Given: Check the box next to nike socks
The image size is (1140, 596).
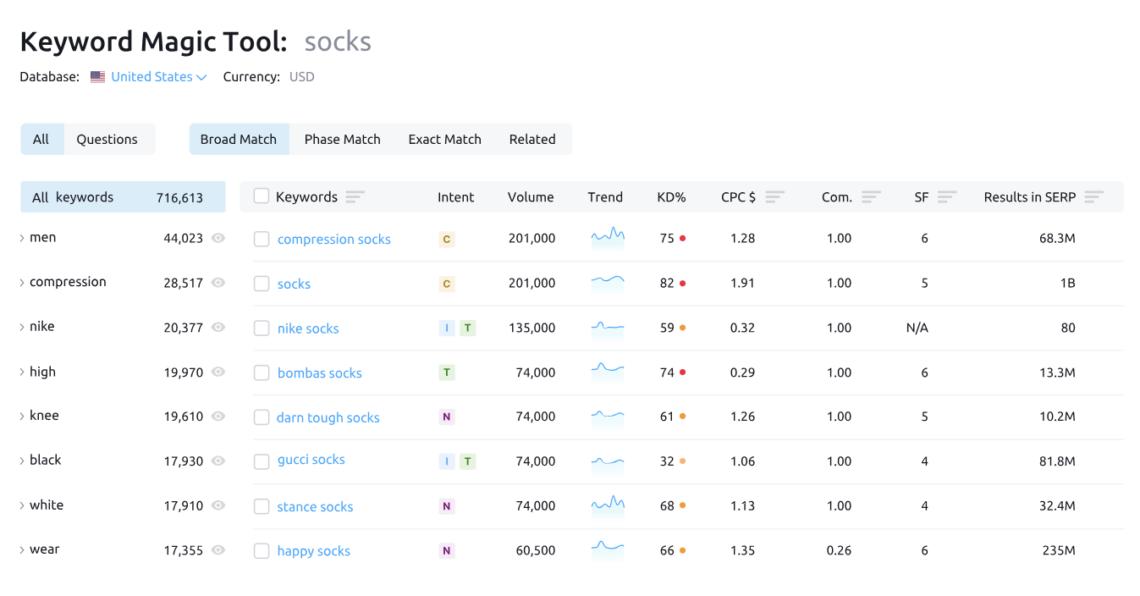Looking at the screenshot, I should (x=261, y=328).
